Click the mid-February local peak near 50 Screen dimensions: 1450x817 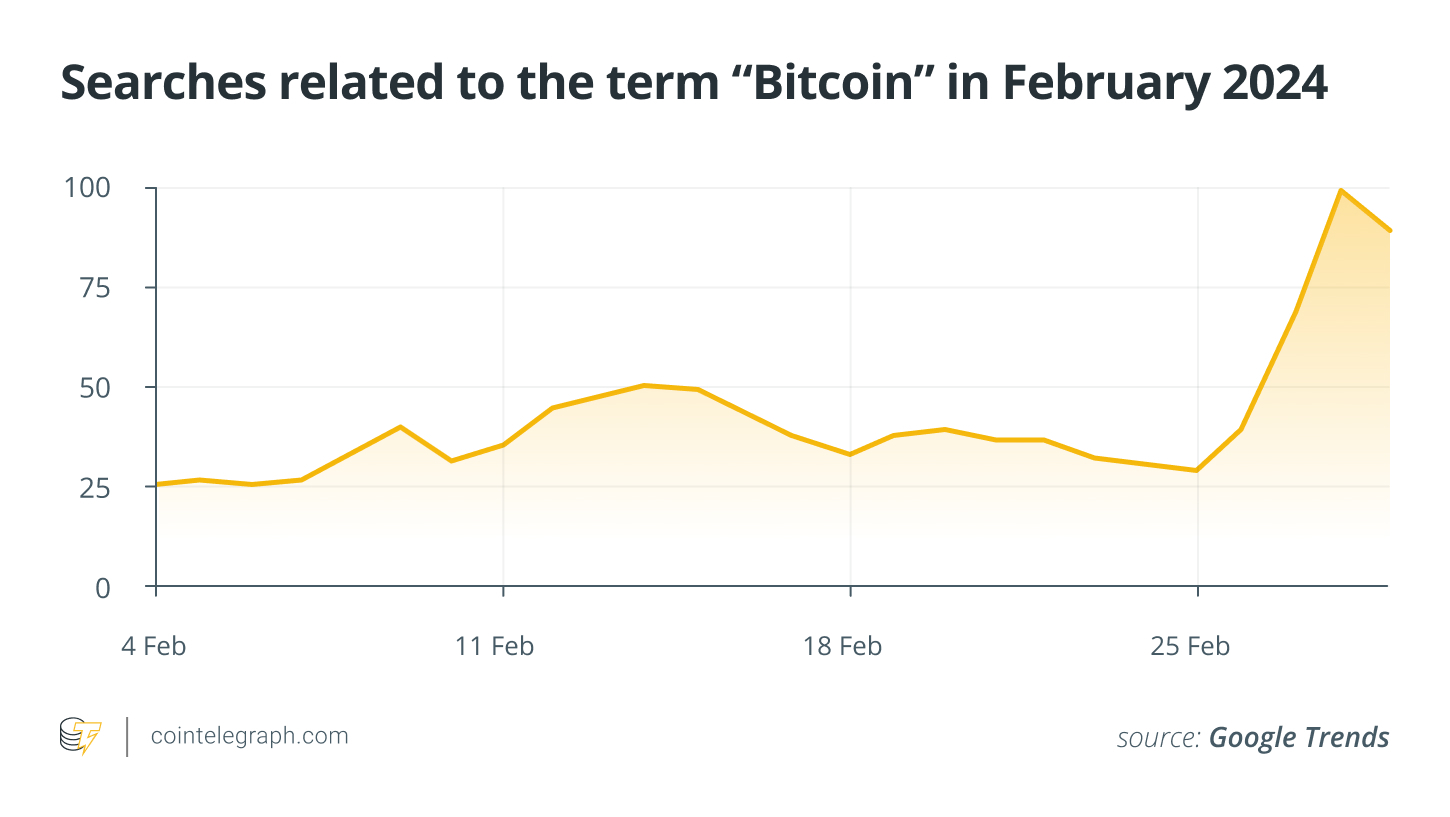(646, 385)
